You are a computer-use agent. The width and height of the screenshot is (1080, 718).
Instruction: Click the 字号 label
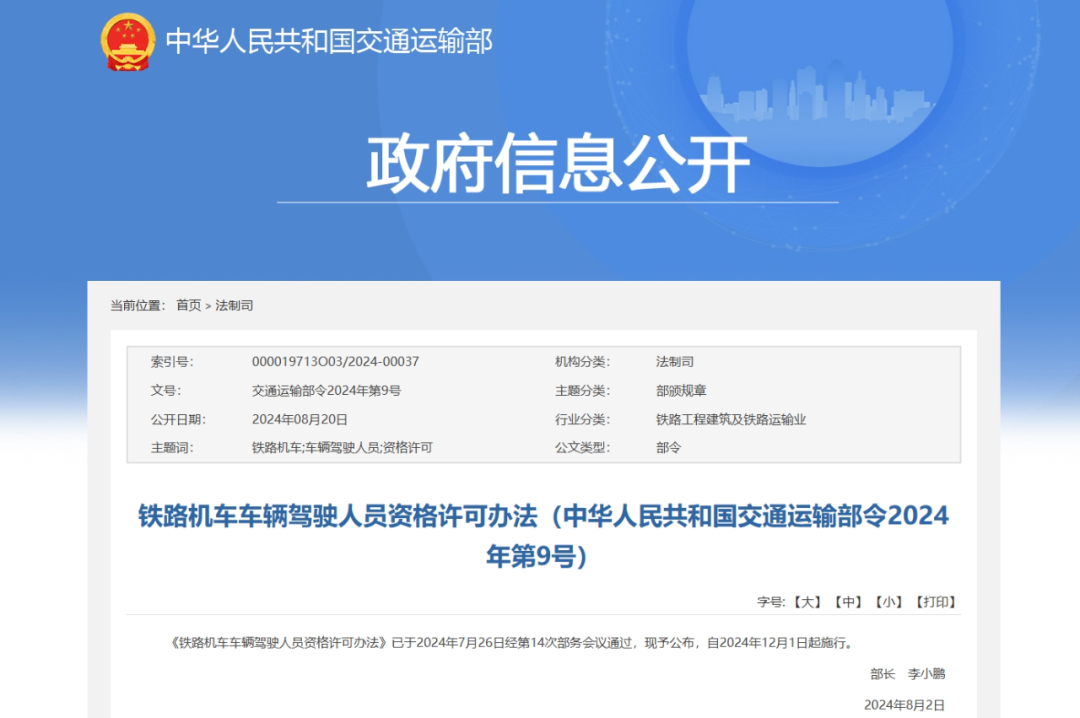pyautogui.click(x=771, y=602)
